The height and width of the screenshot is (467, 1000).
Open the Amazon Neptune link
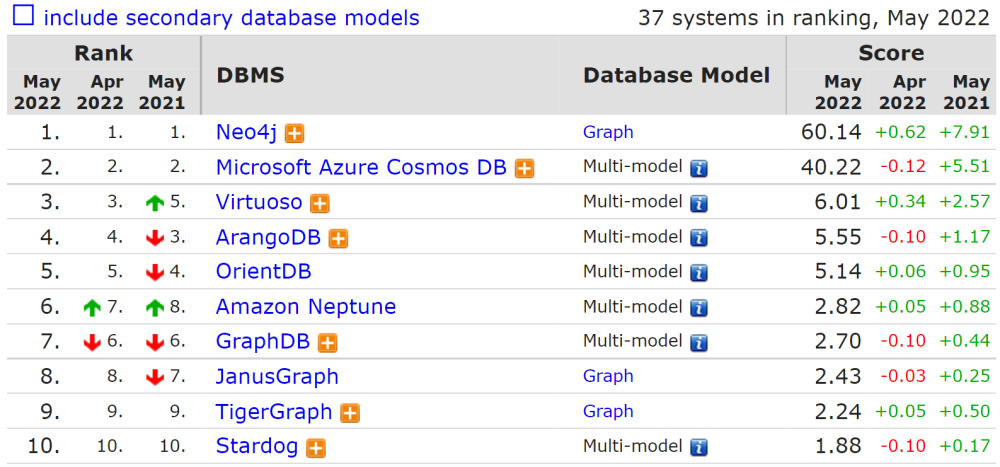[306, 307]
